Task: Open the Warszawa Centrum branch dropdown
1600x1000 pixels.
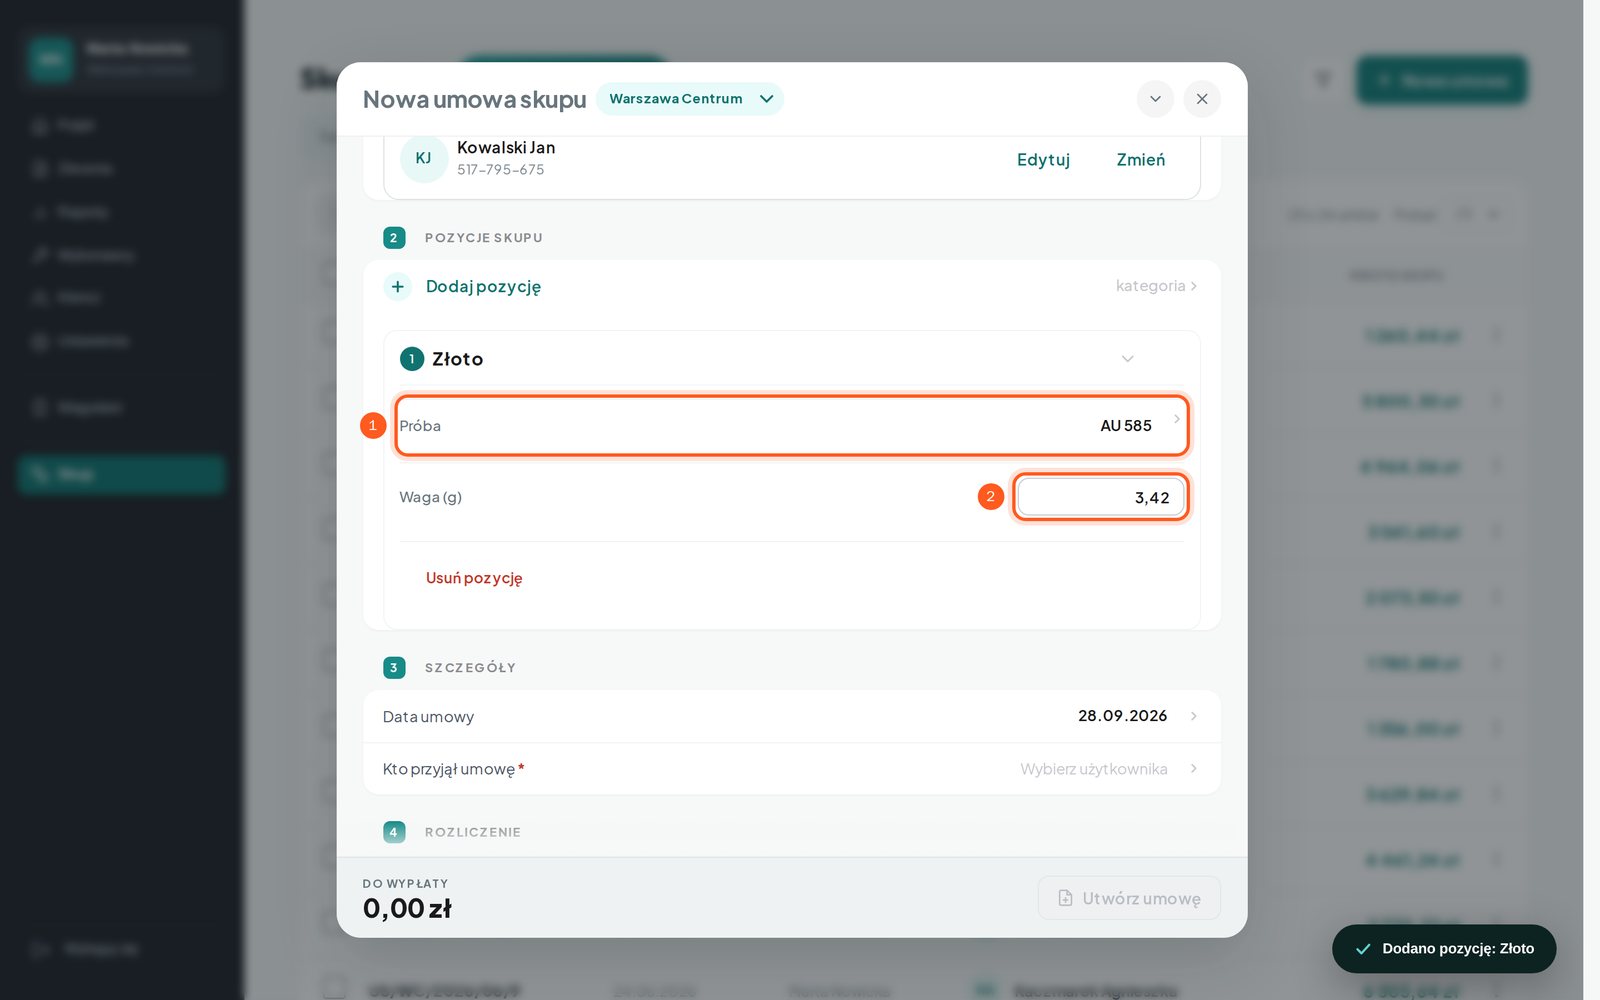Action: [690, 99]
